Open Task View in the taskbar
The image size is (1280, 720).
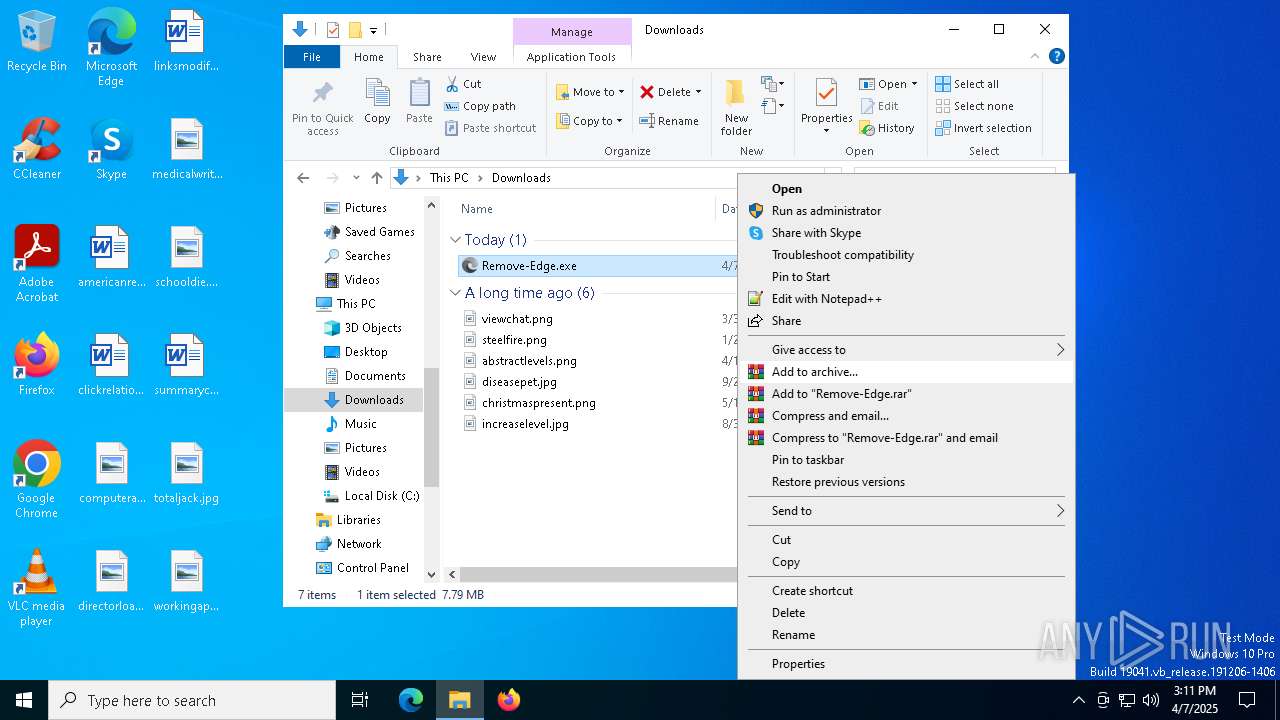pos(360,700)
